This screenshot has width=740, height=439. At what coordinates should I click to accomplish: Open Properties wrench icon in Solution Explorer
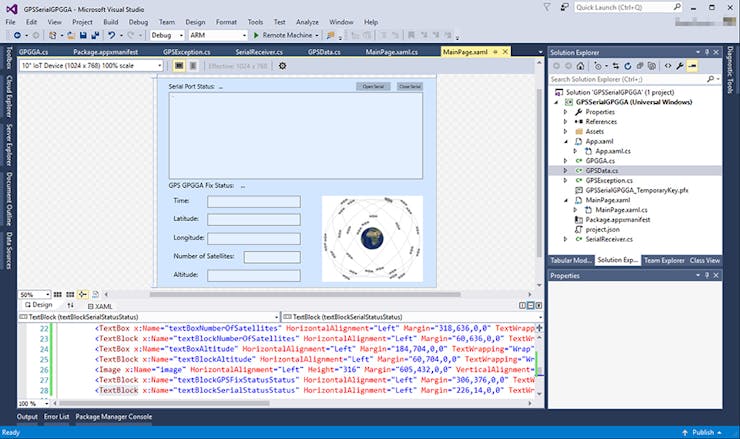pos(680,66)
